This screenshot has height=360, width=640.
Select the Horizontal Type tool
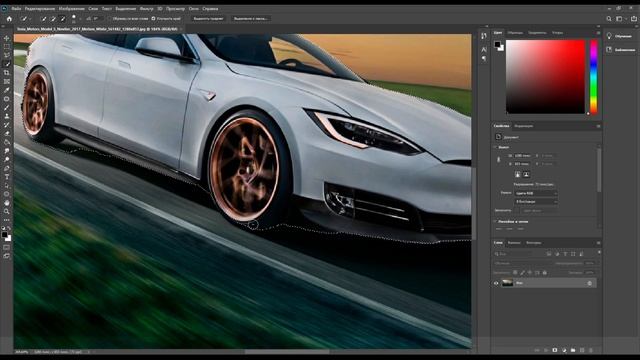tap(7, 177)
